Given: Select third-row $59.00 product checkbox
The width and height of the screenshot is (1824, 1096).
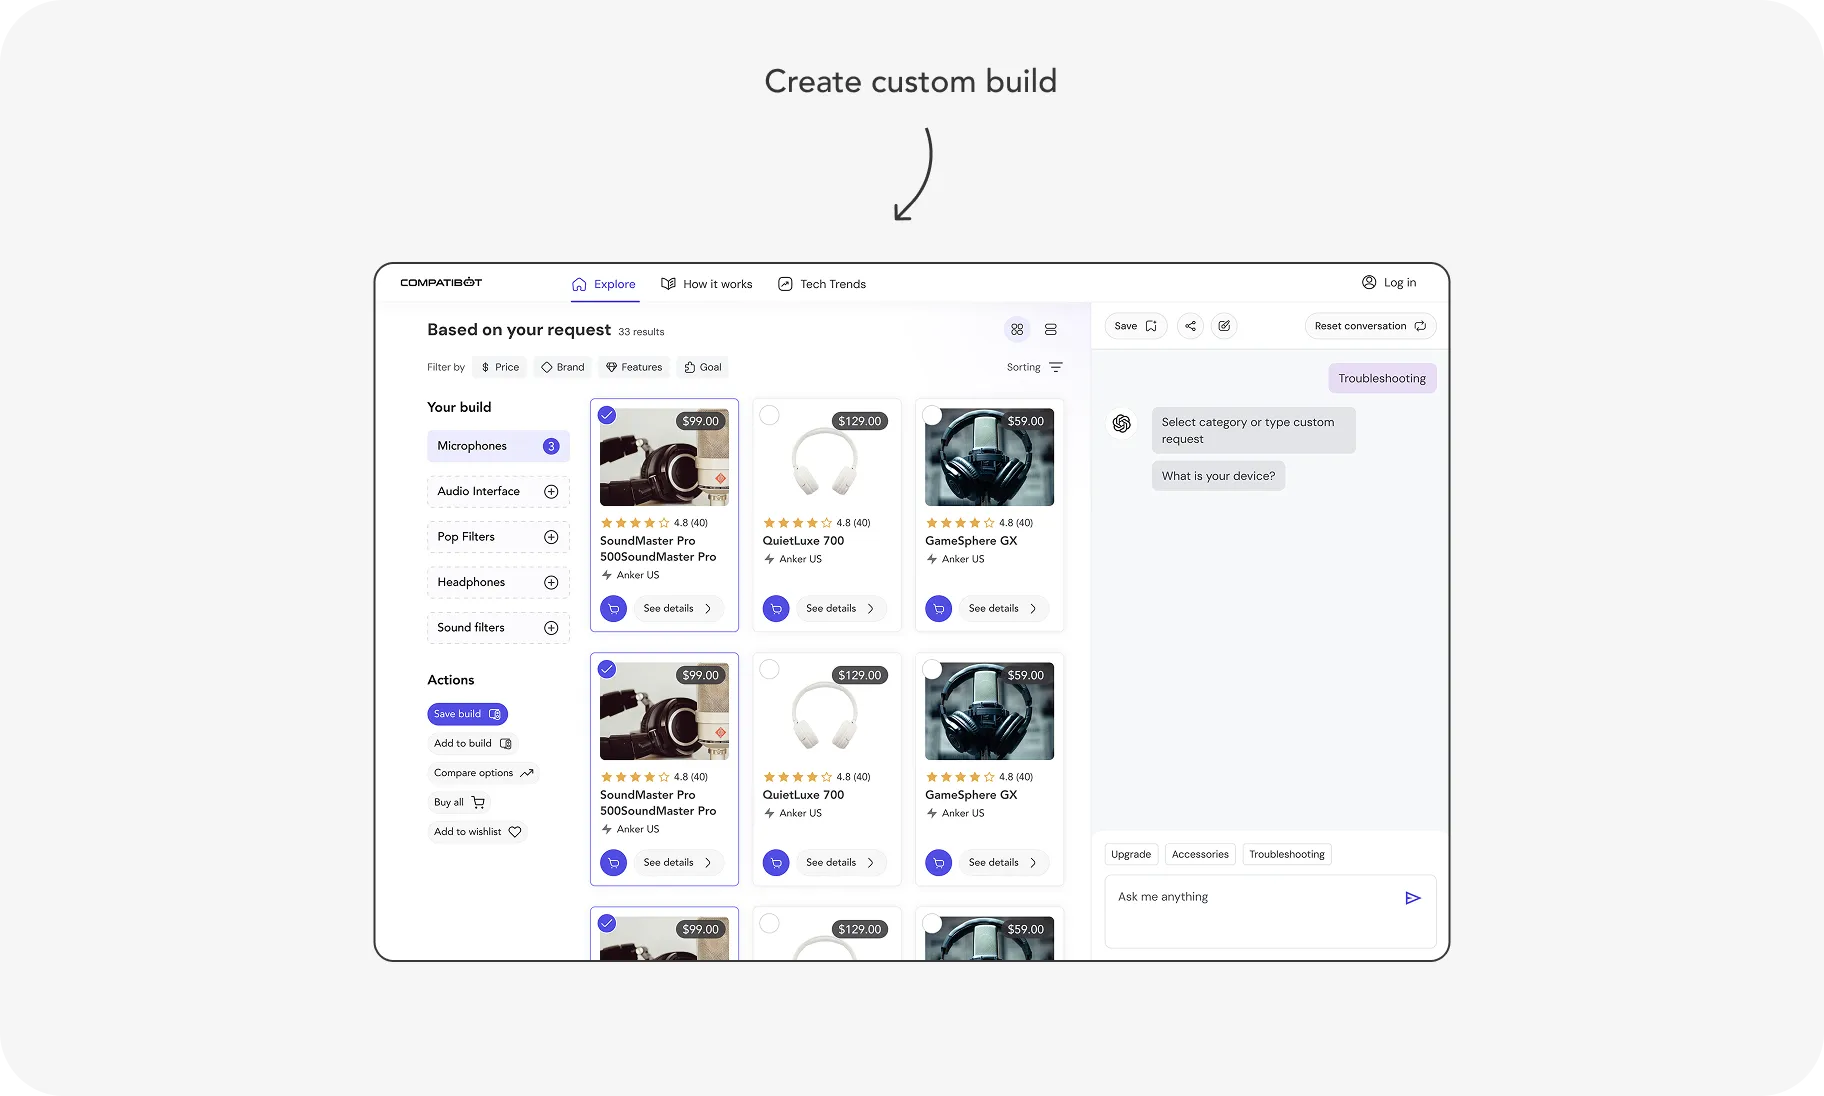Looking at the screenshot, I should click(932, 923).
